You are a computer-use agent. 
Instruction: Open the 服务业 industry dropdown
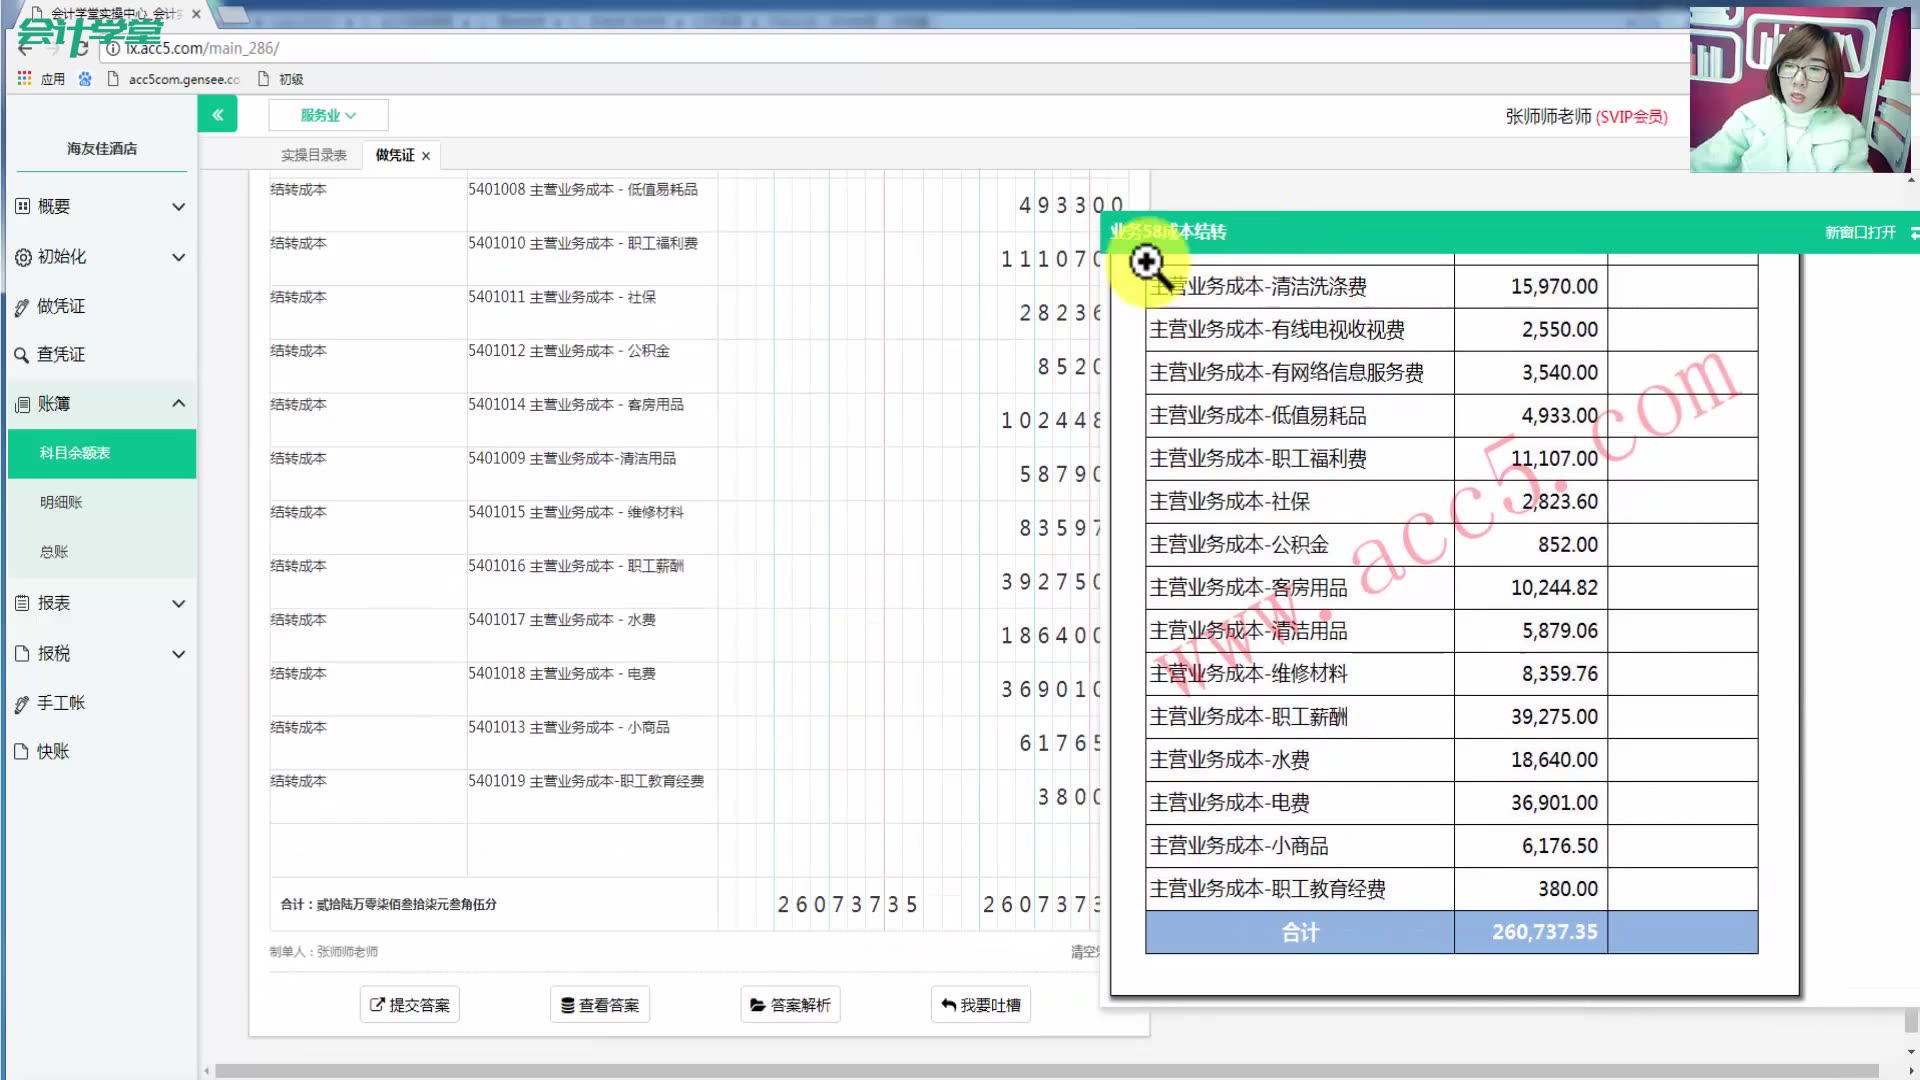click(x=328, y=115)
